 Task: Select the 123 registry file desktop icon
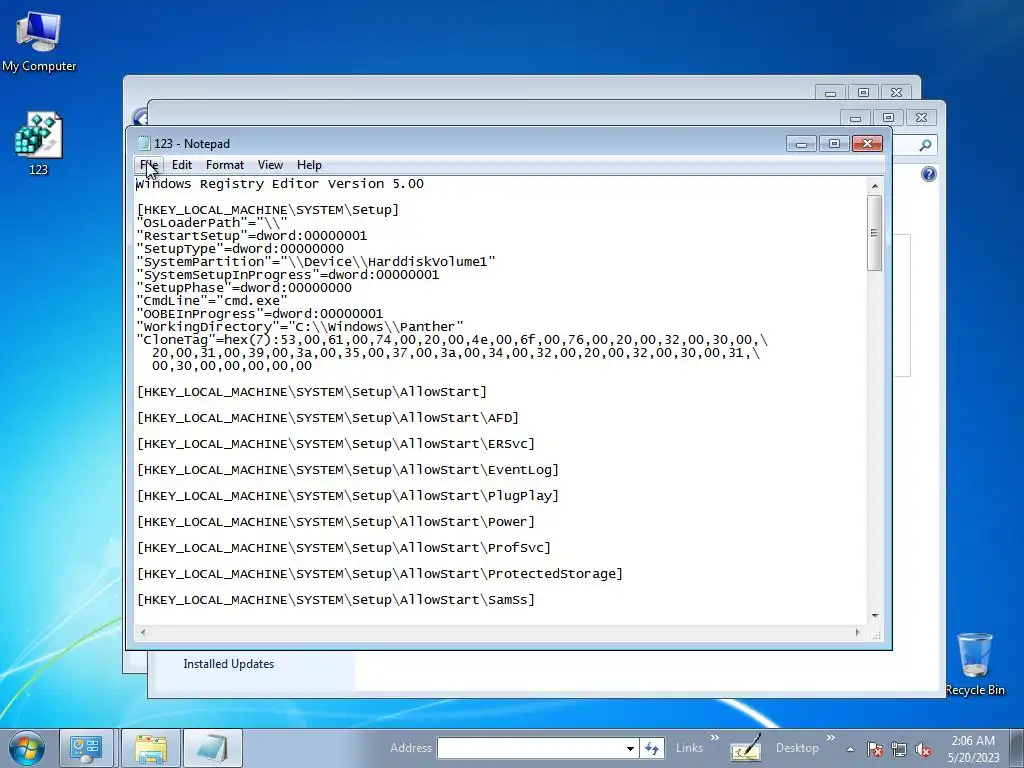coord(39,144)
